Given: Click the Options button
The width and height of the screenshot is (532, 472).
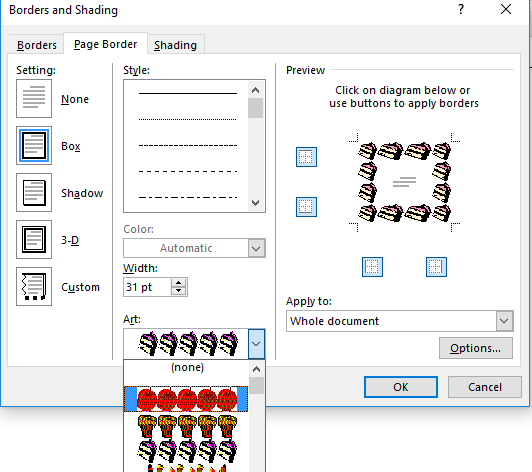Looking at the screenshot, I should pos(476,348).
